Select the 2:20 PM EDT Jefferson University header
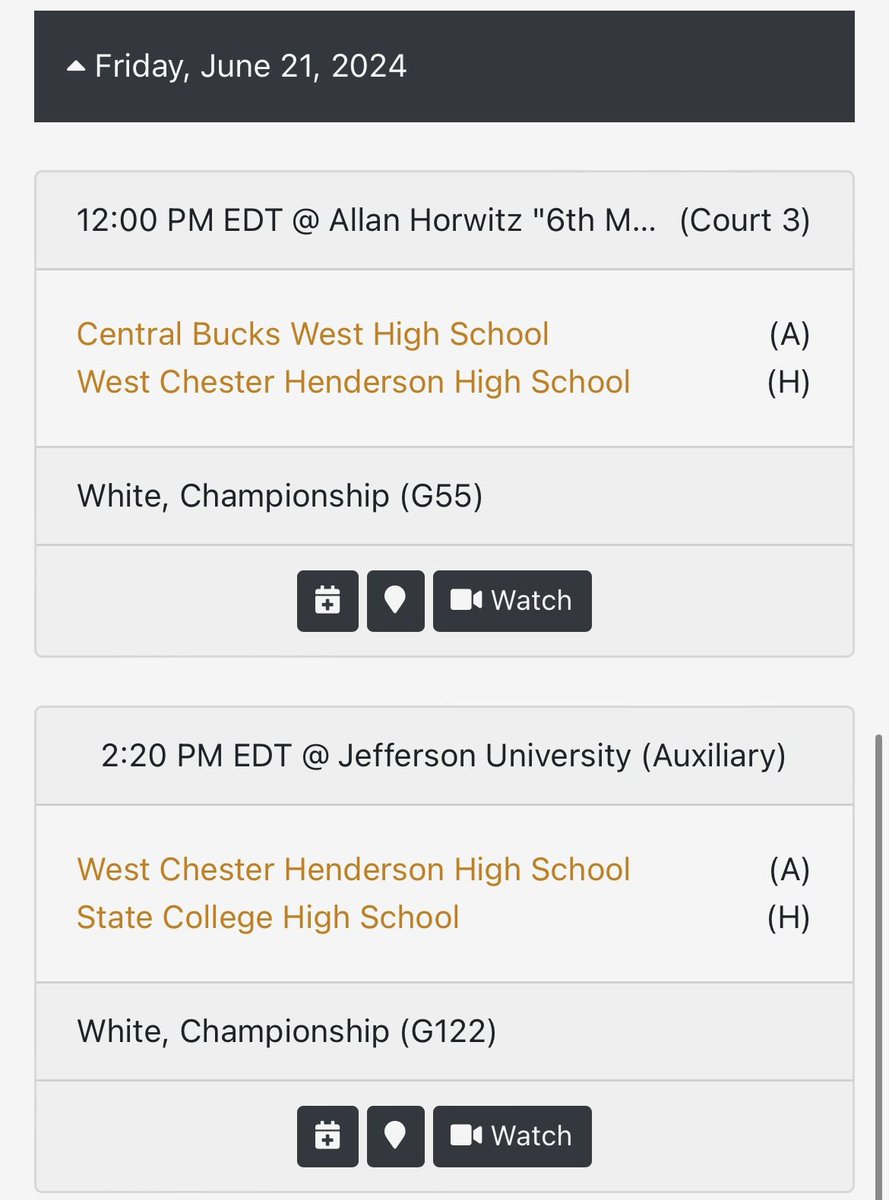889x1200 pixels. [x=444, y=755]
